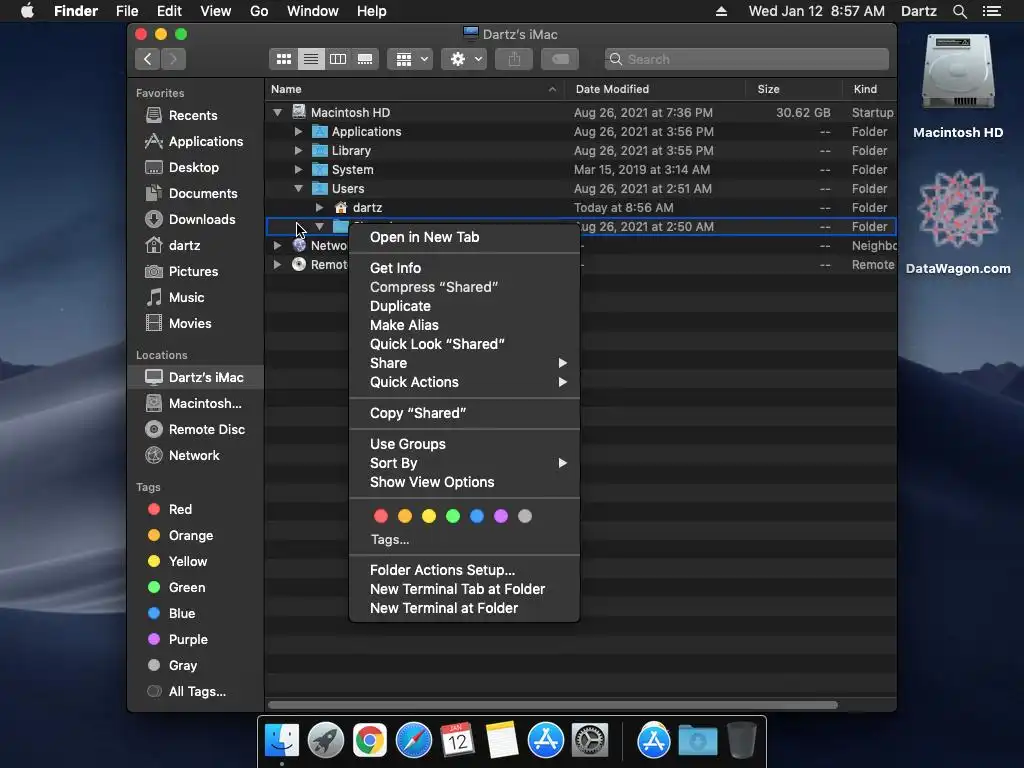Viewport: 1024px width, 768px height.
Task: Open the Quick Actions submenu
Action: point(464,382)
